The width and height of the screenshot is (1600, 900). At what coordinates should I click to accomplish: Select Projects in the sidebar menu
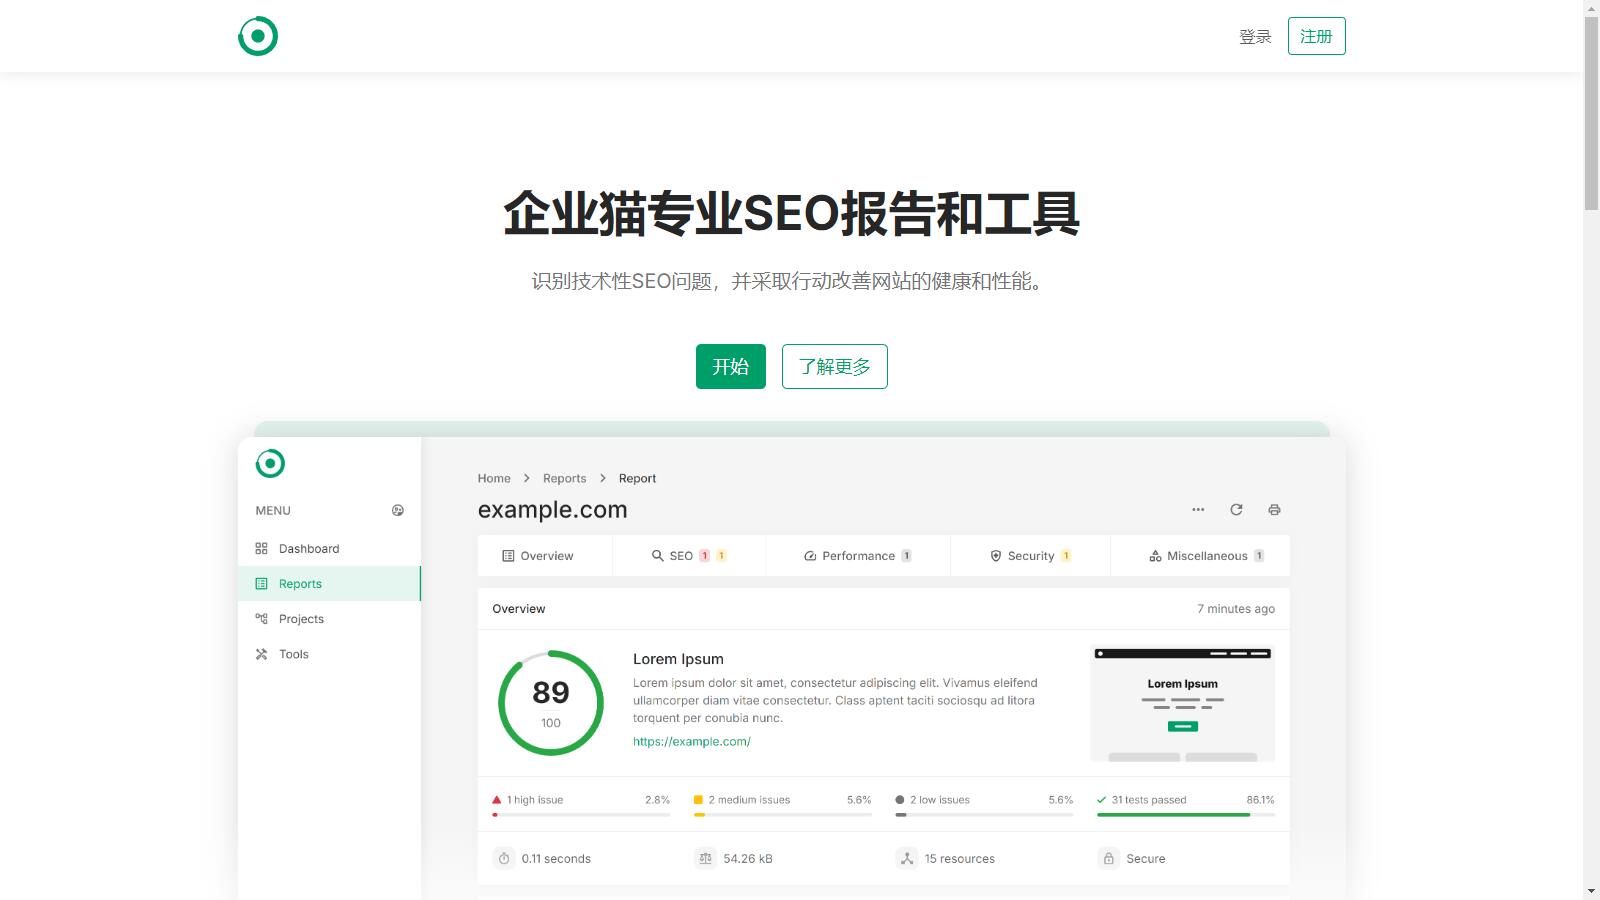click(301, 619)
